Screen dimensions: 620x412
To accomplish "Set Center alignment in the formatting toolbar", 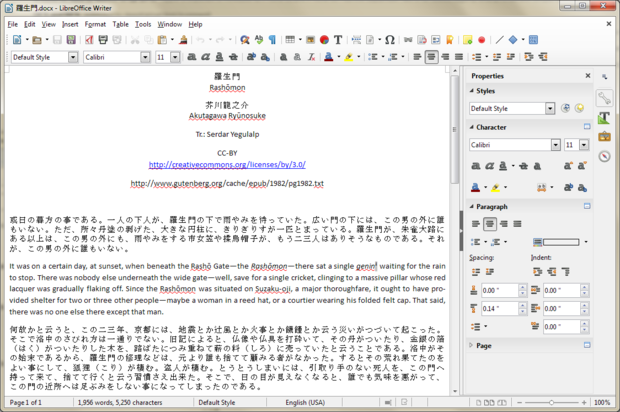I will pos(431,57).
